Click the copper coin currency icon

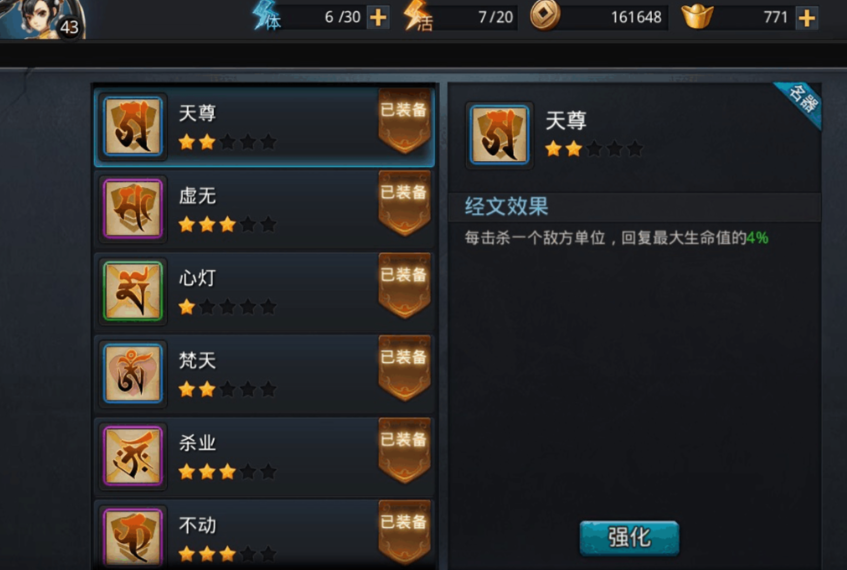544,16
